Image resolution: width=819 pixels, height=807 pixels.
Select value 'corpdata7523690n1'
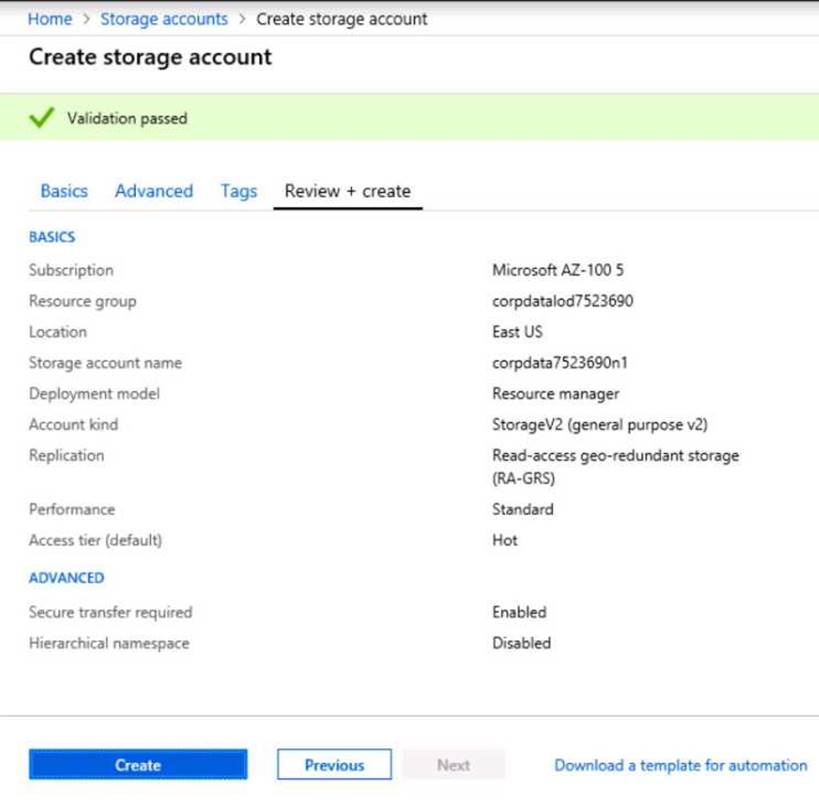point(560,362)
